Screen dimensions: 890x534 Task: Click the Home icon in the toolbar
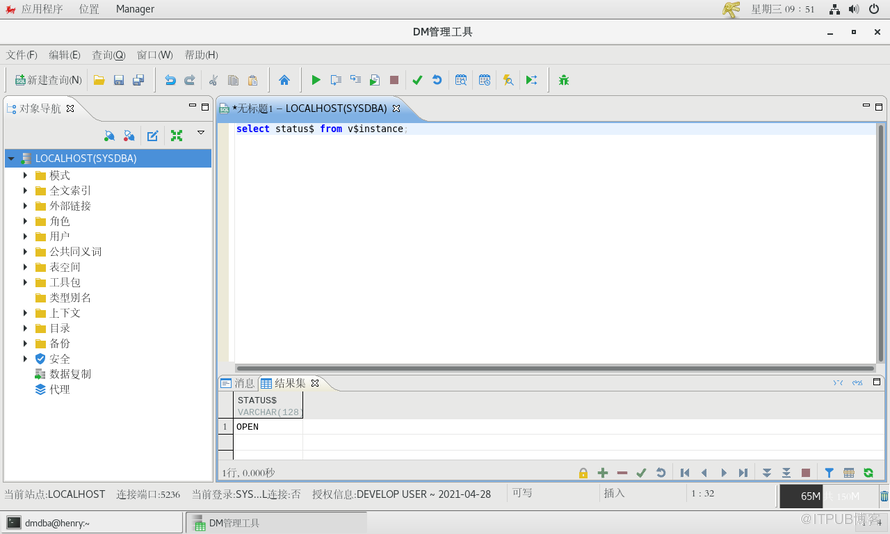284,80
